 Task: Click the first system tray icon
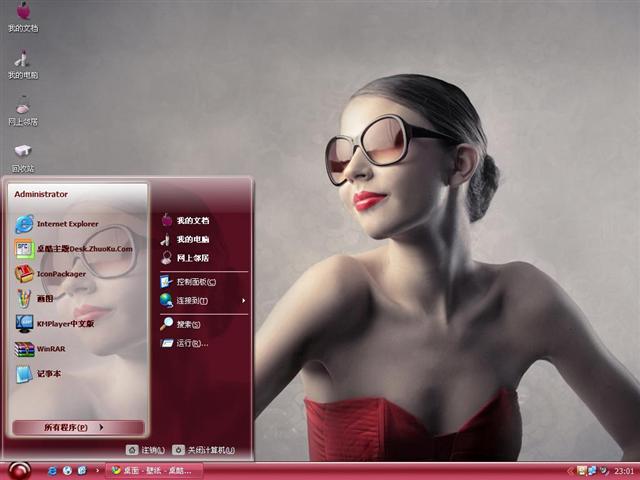(x=581, y=471)
